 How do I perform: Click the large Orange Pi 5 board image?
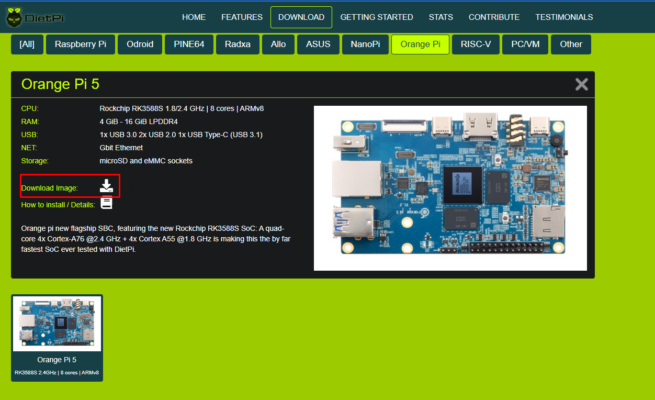pyautogui.click(x=450, y=188)
